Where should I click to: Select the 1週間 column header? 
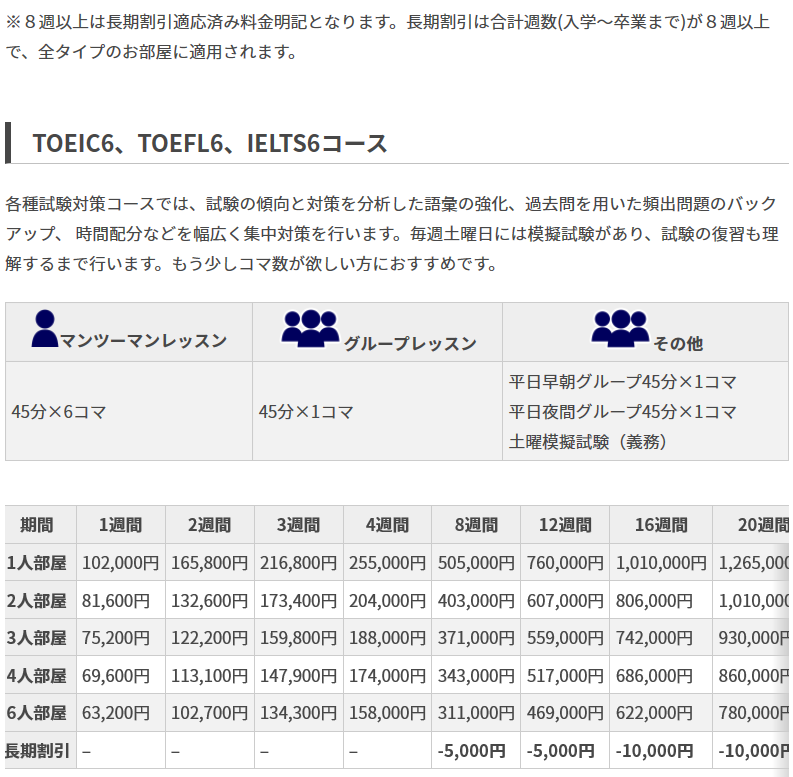click(120, 525)
